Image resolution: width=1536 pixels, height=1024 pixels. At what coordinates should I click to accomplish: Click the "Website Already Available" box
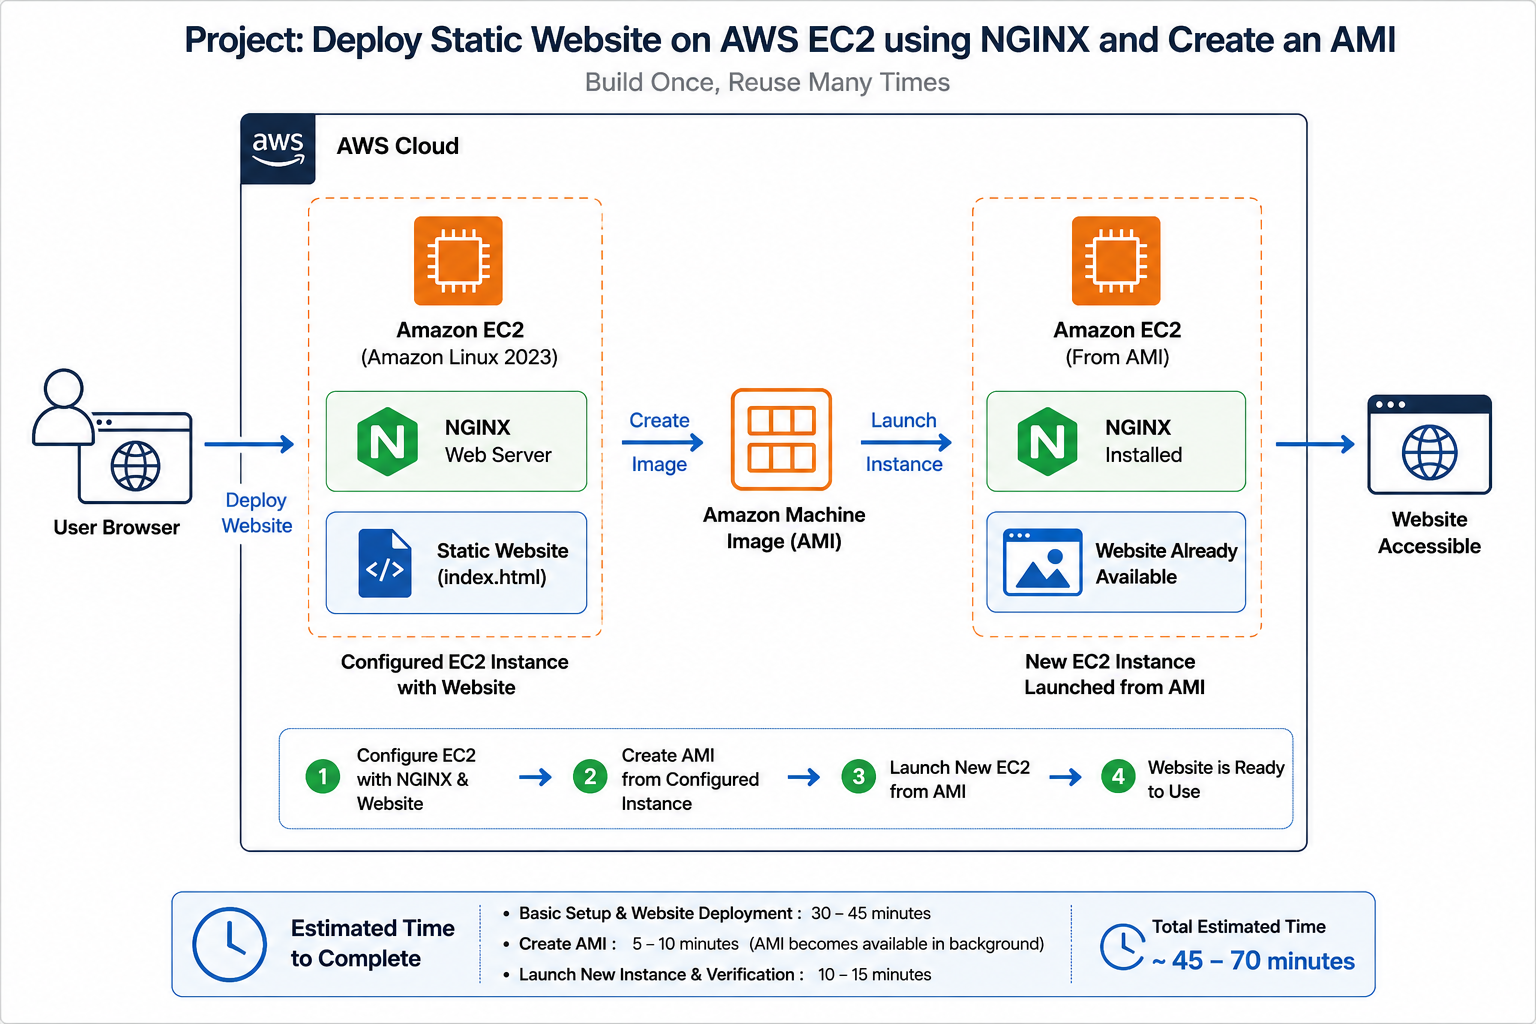[1116, 562]
